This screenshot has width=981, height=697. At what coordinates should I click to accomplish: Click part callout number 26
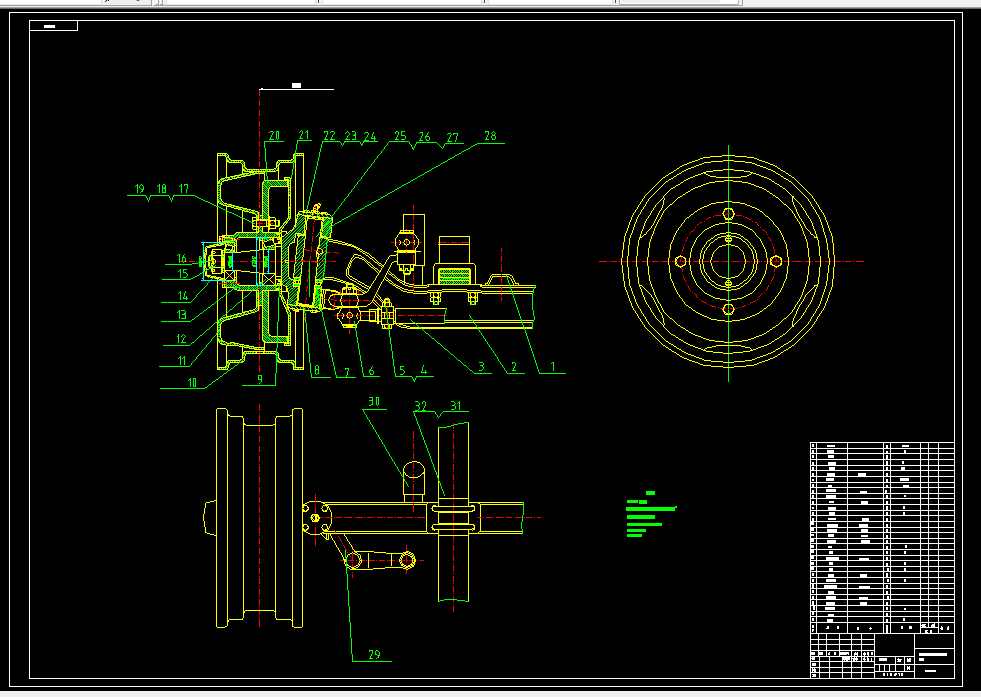click(424, 136)
